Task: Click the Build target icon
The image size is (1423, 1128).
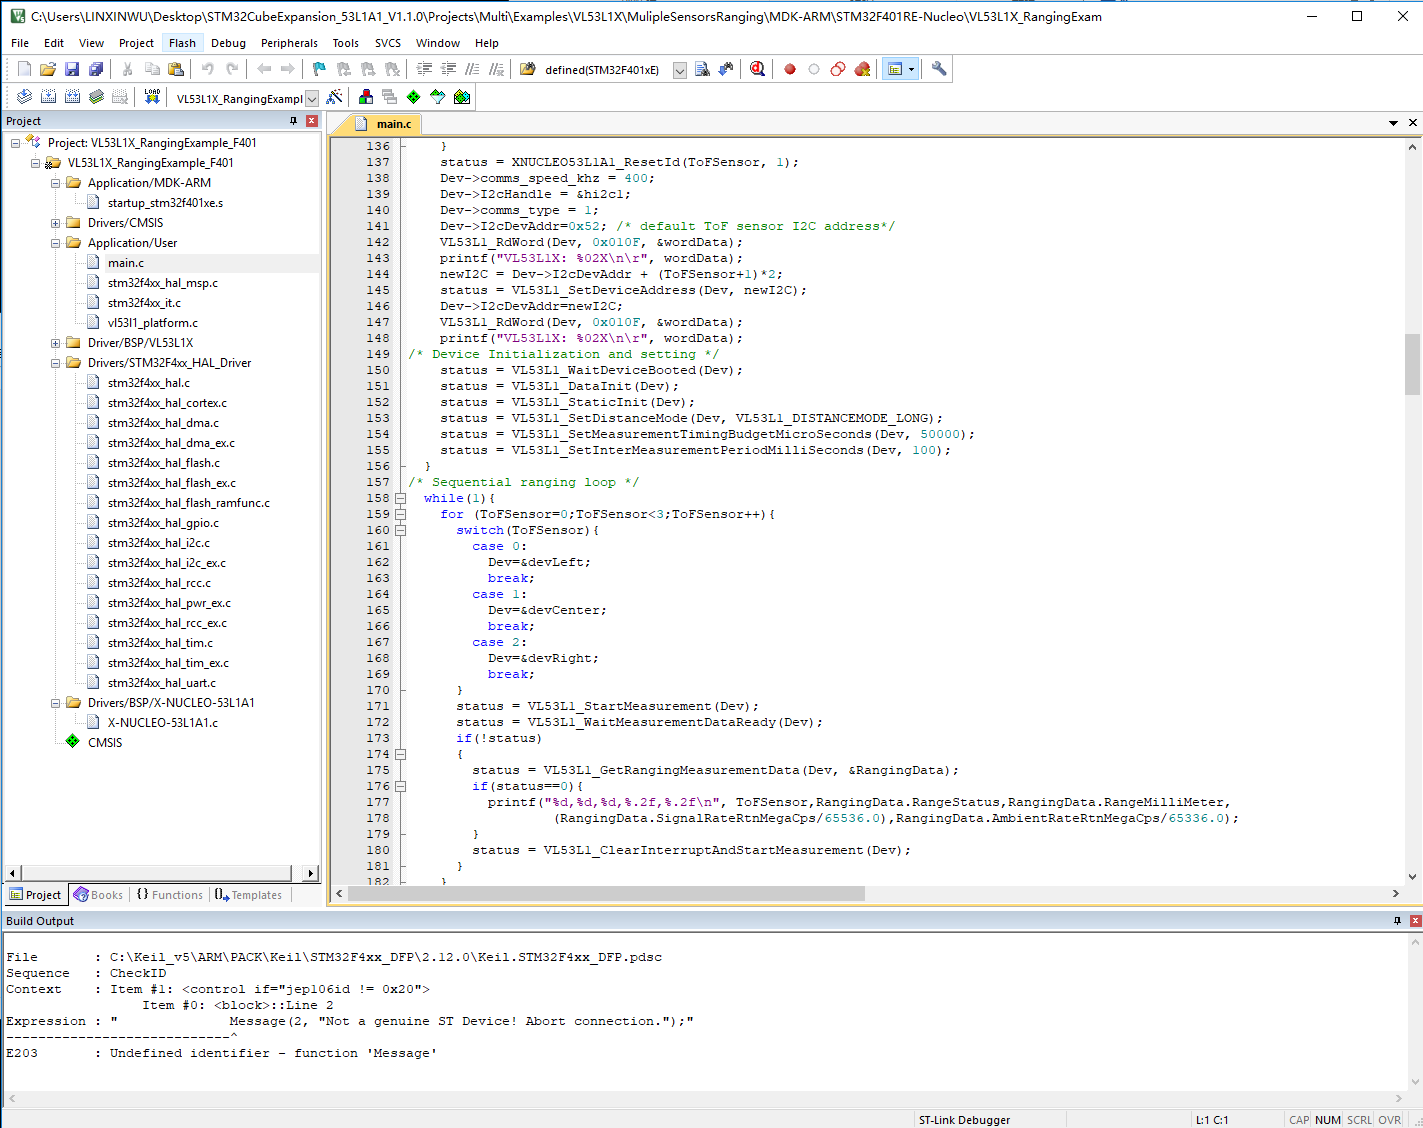Action: pyautogui.click(x=48, y=97)
